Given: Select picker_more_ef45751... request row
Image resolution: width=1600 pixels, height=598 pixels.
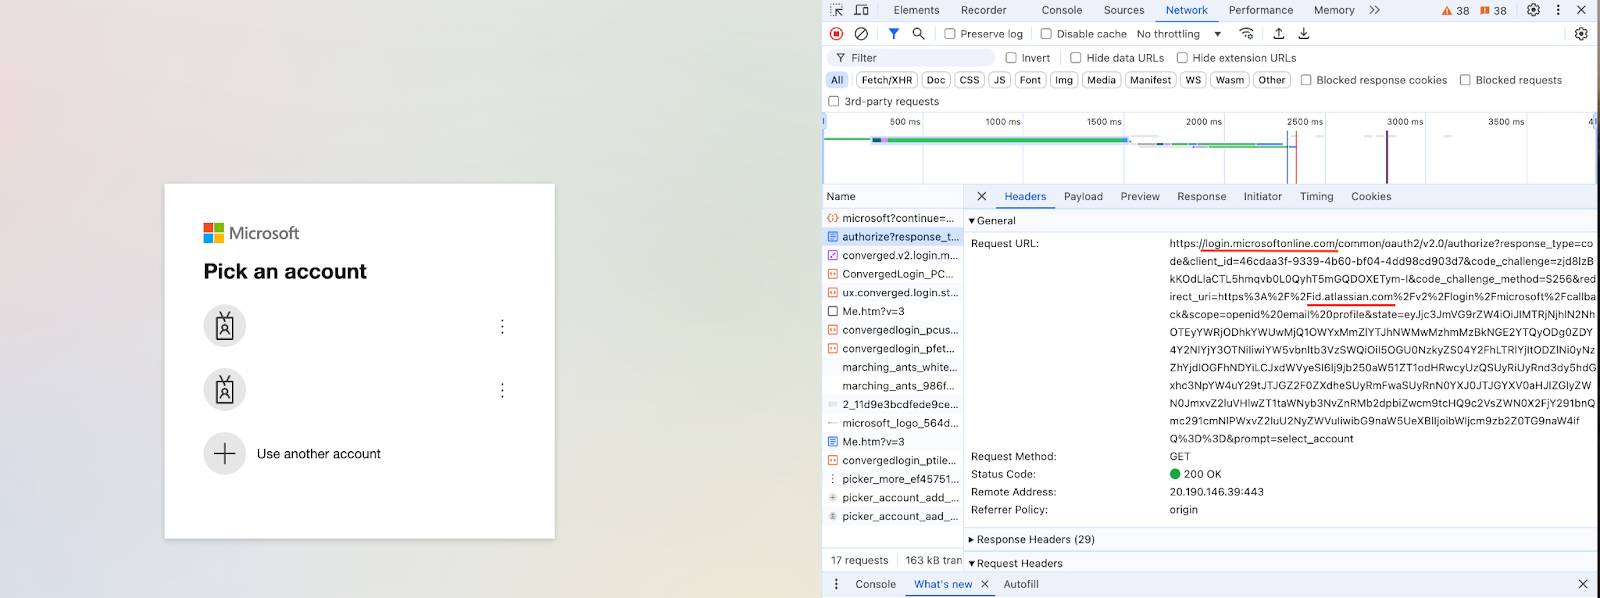Looking at the screenshot, I should 893,479.
